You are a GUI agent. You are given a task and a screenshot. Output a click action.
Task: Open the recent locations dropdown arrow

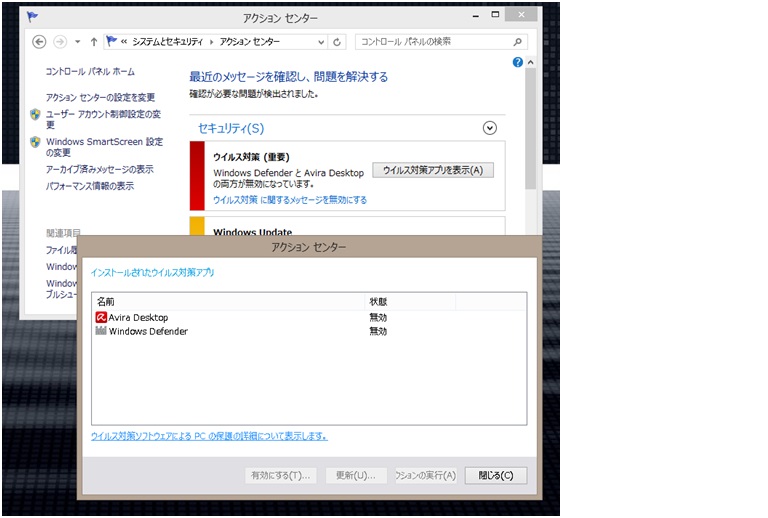point(77,42)
